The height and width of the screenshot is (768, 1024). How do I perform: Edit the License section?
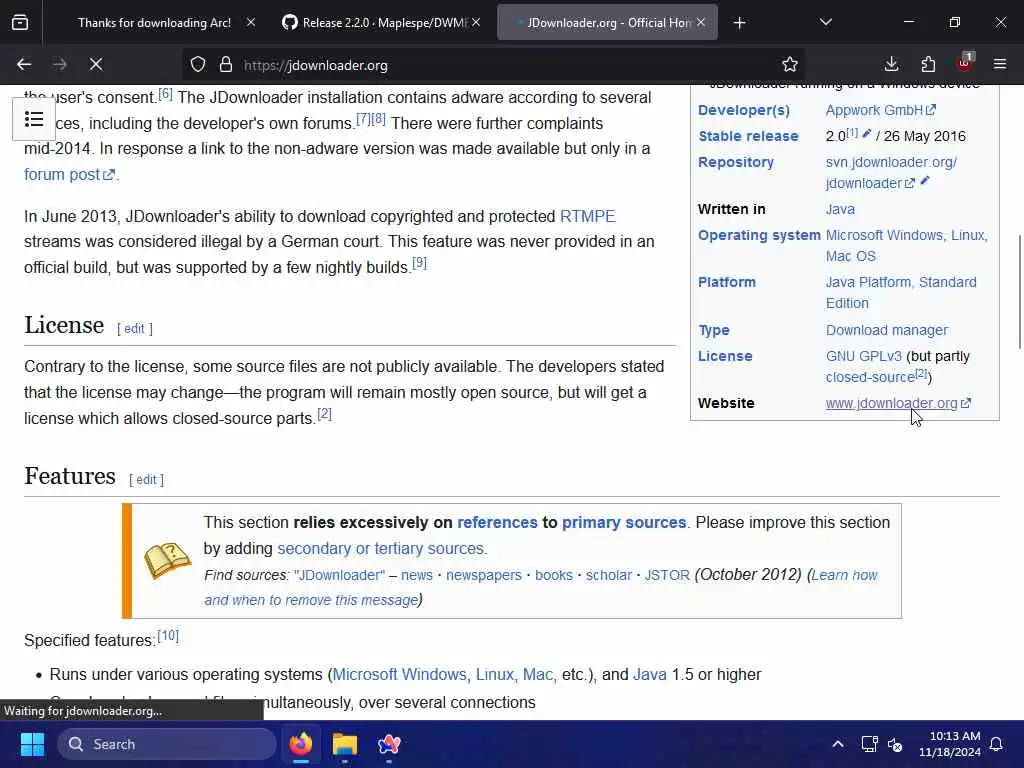[135, 328]
